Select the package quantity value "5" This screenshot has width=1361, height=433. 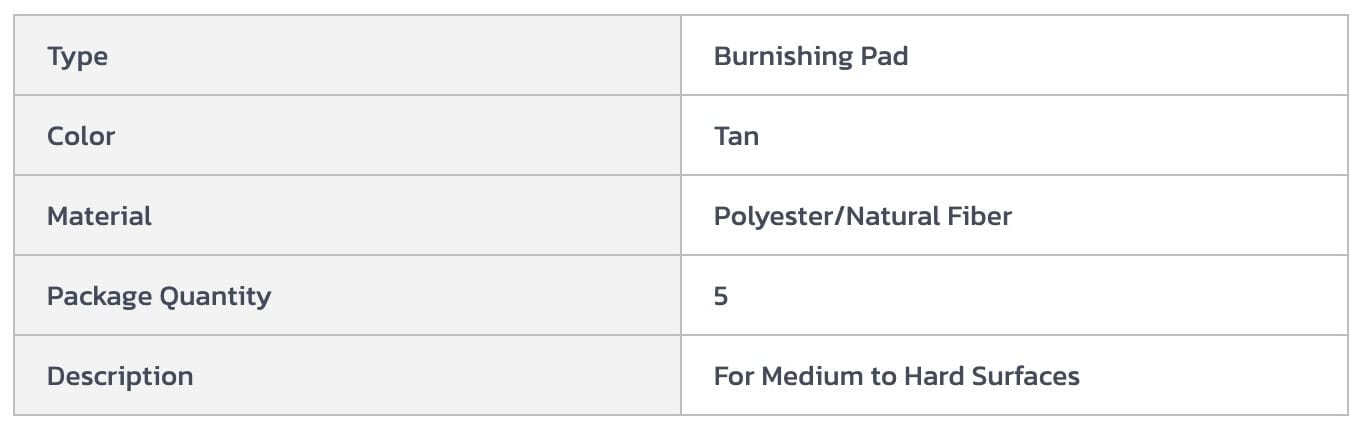click(x=721, y=296)
